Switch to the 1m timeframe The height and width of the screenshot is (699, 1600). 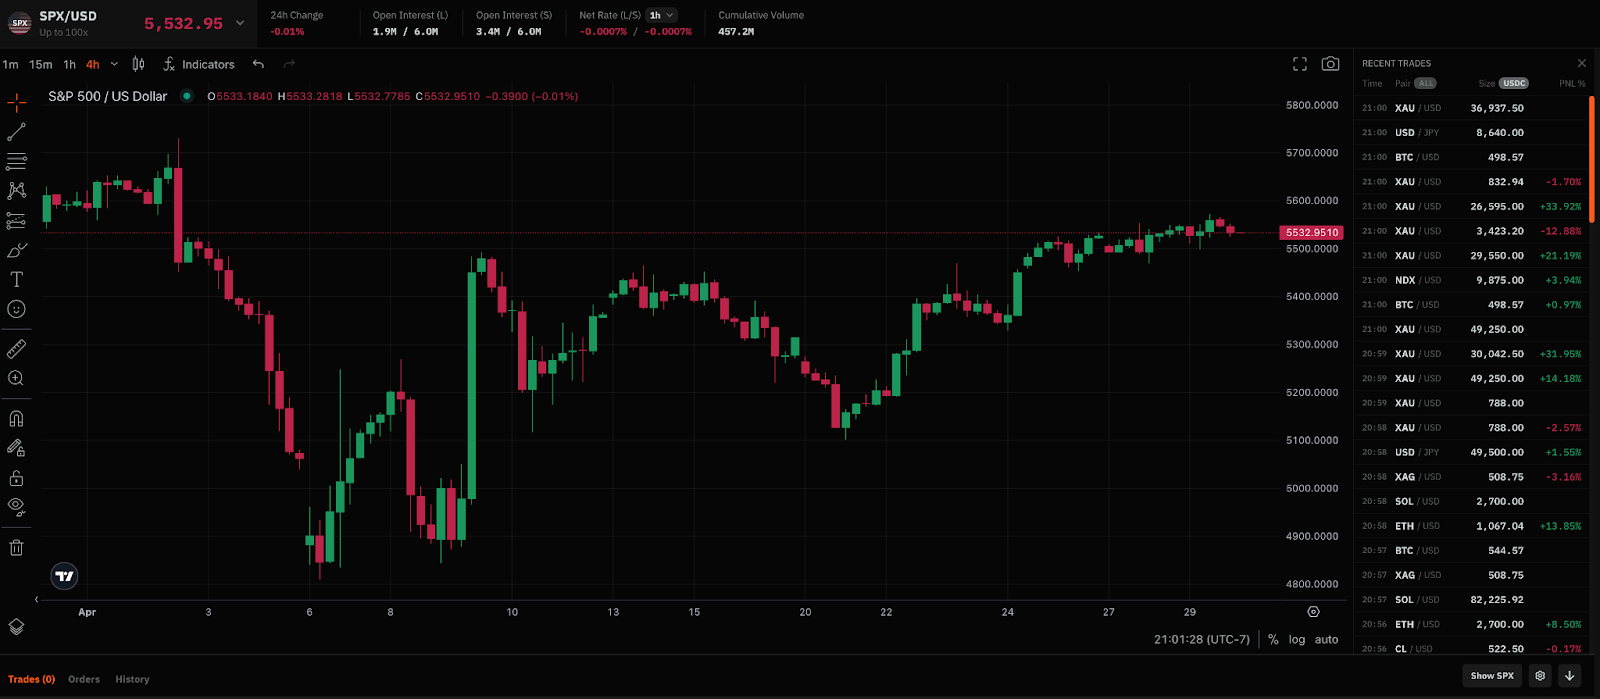10,64
